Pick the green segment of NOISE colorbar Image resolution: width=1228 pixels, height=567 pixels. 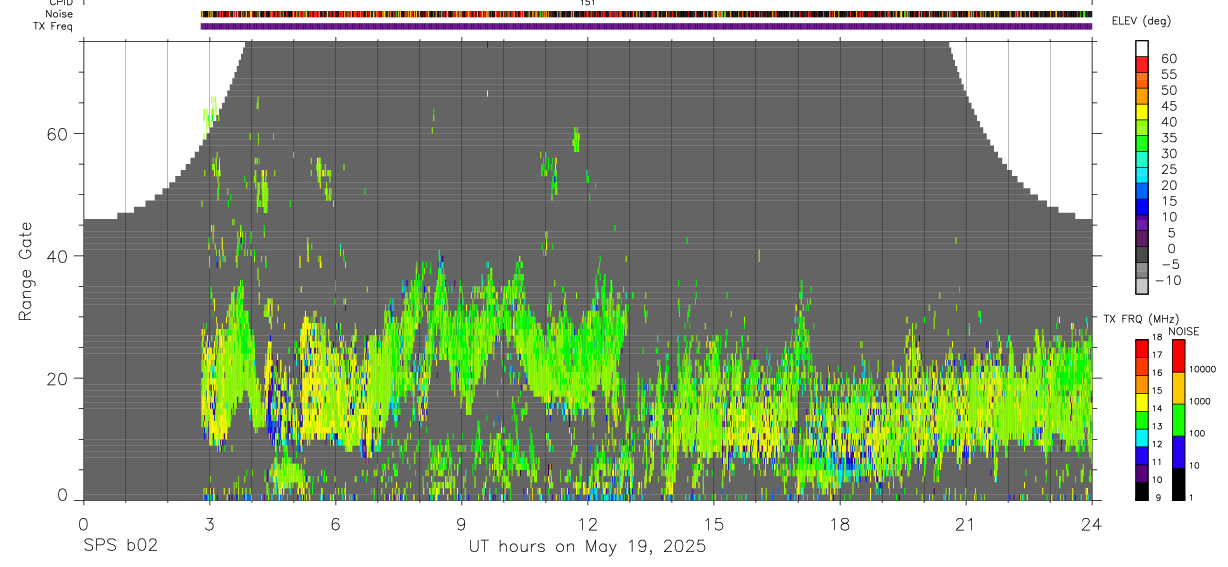point(1177,420)
